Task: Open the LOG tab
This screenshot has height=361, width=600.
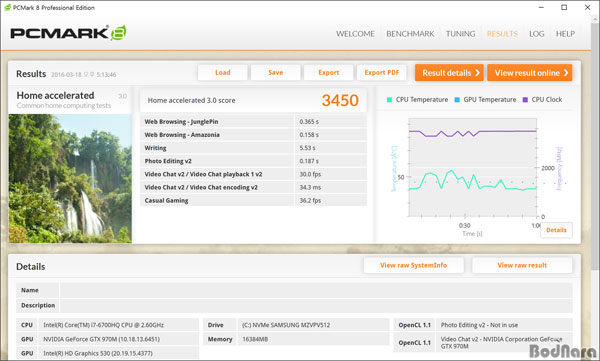Action: 536,34
